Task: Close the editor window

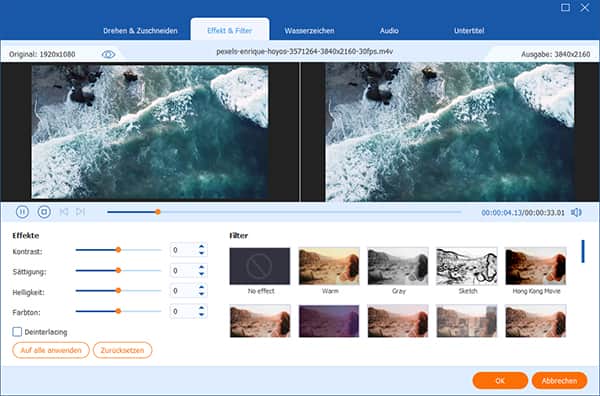Action: click(585, 8)
